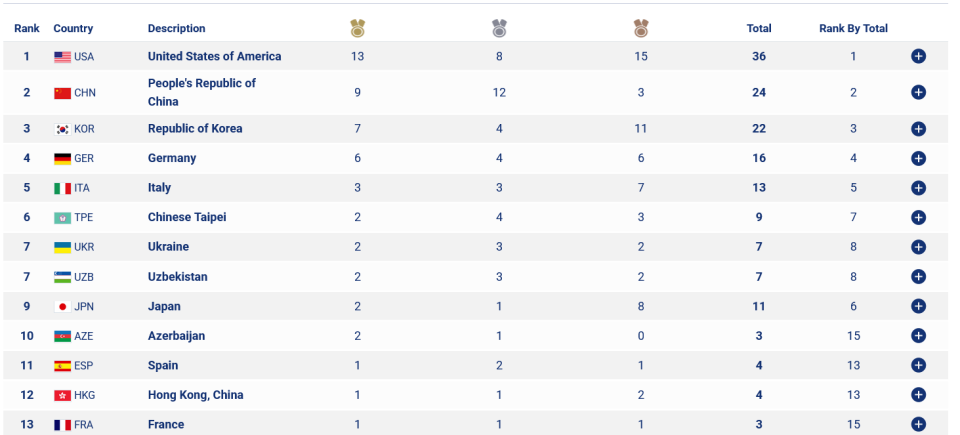
Task: Expand the France row plus button
Action: [x=918, y=424]
